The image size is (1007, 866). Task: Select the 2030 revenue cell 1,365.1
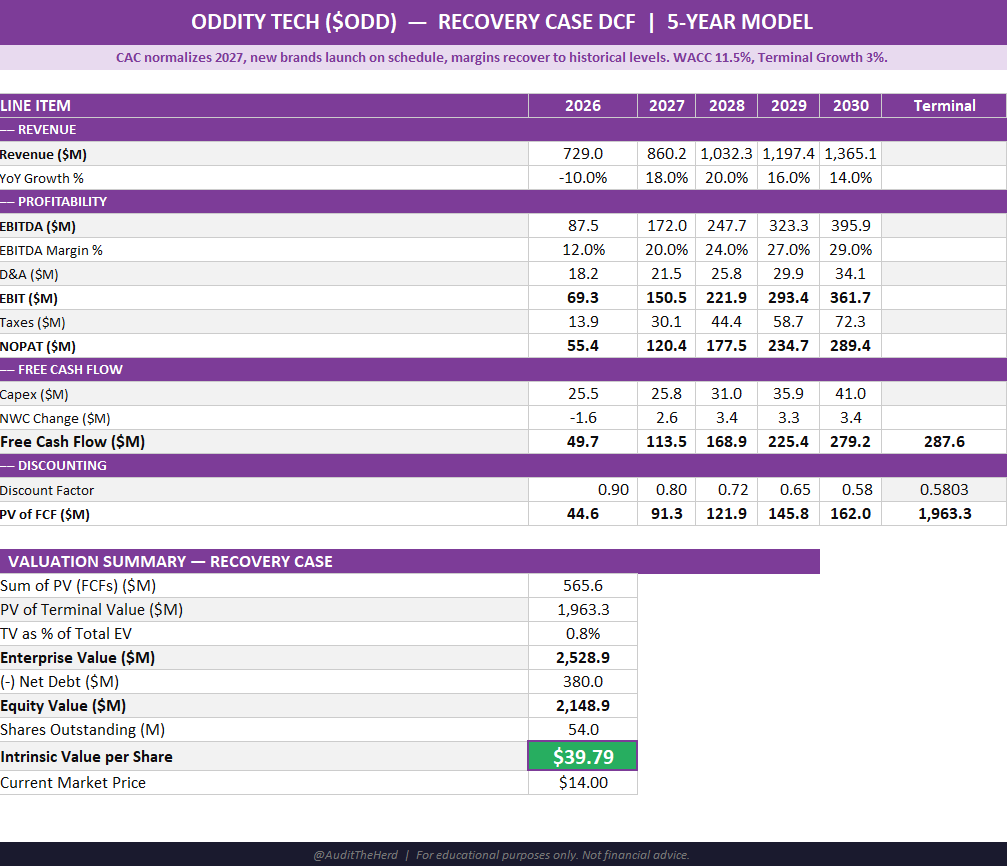[x=850, y=154]
